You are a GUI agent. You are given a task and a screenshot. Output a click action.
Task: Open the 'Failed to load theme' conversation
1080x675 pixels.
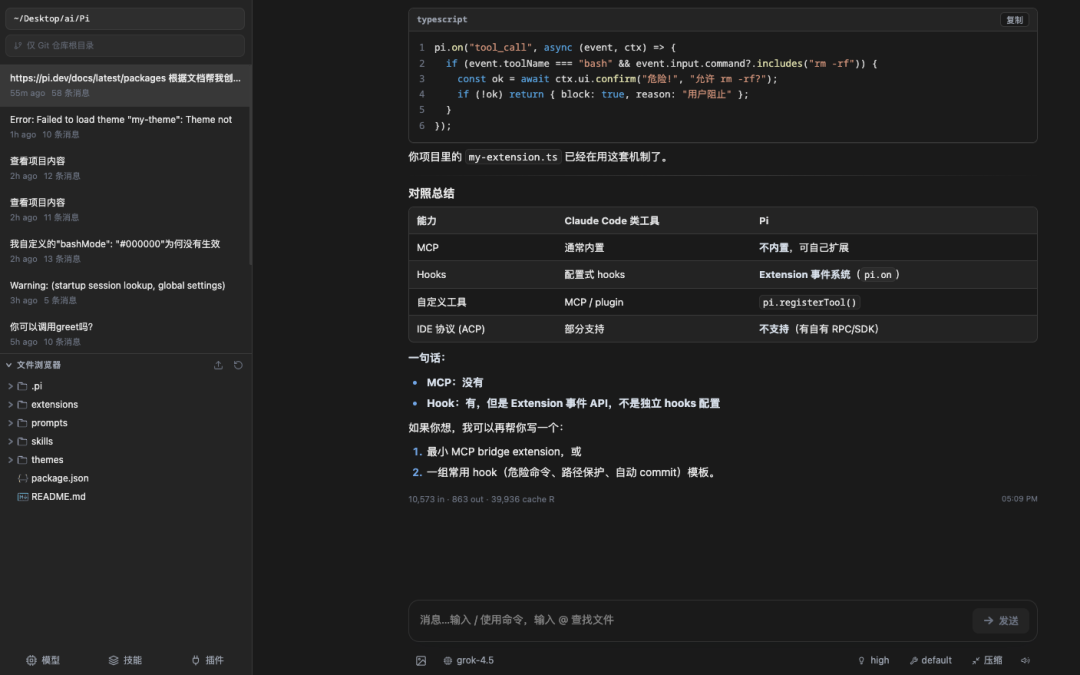coord(125,127)
